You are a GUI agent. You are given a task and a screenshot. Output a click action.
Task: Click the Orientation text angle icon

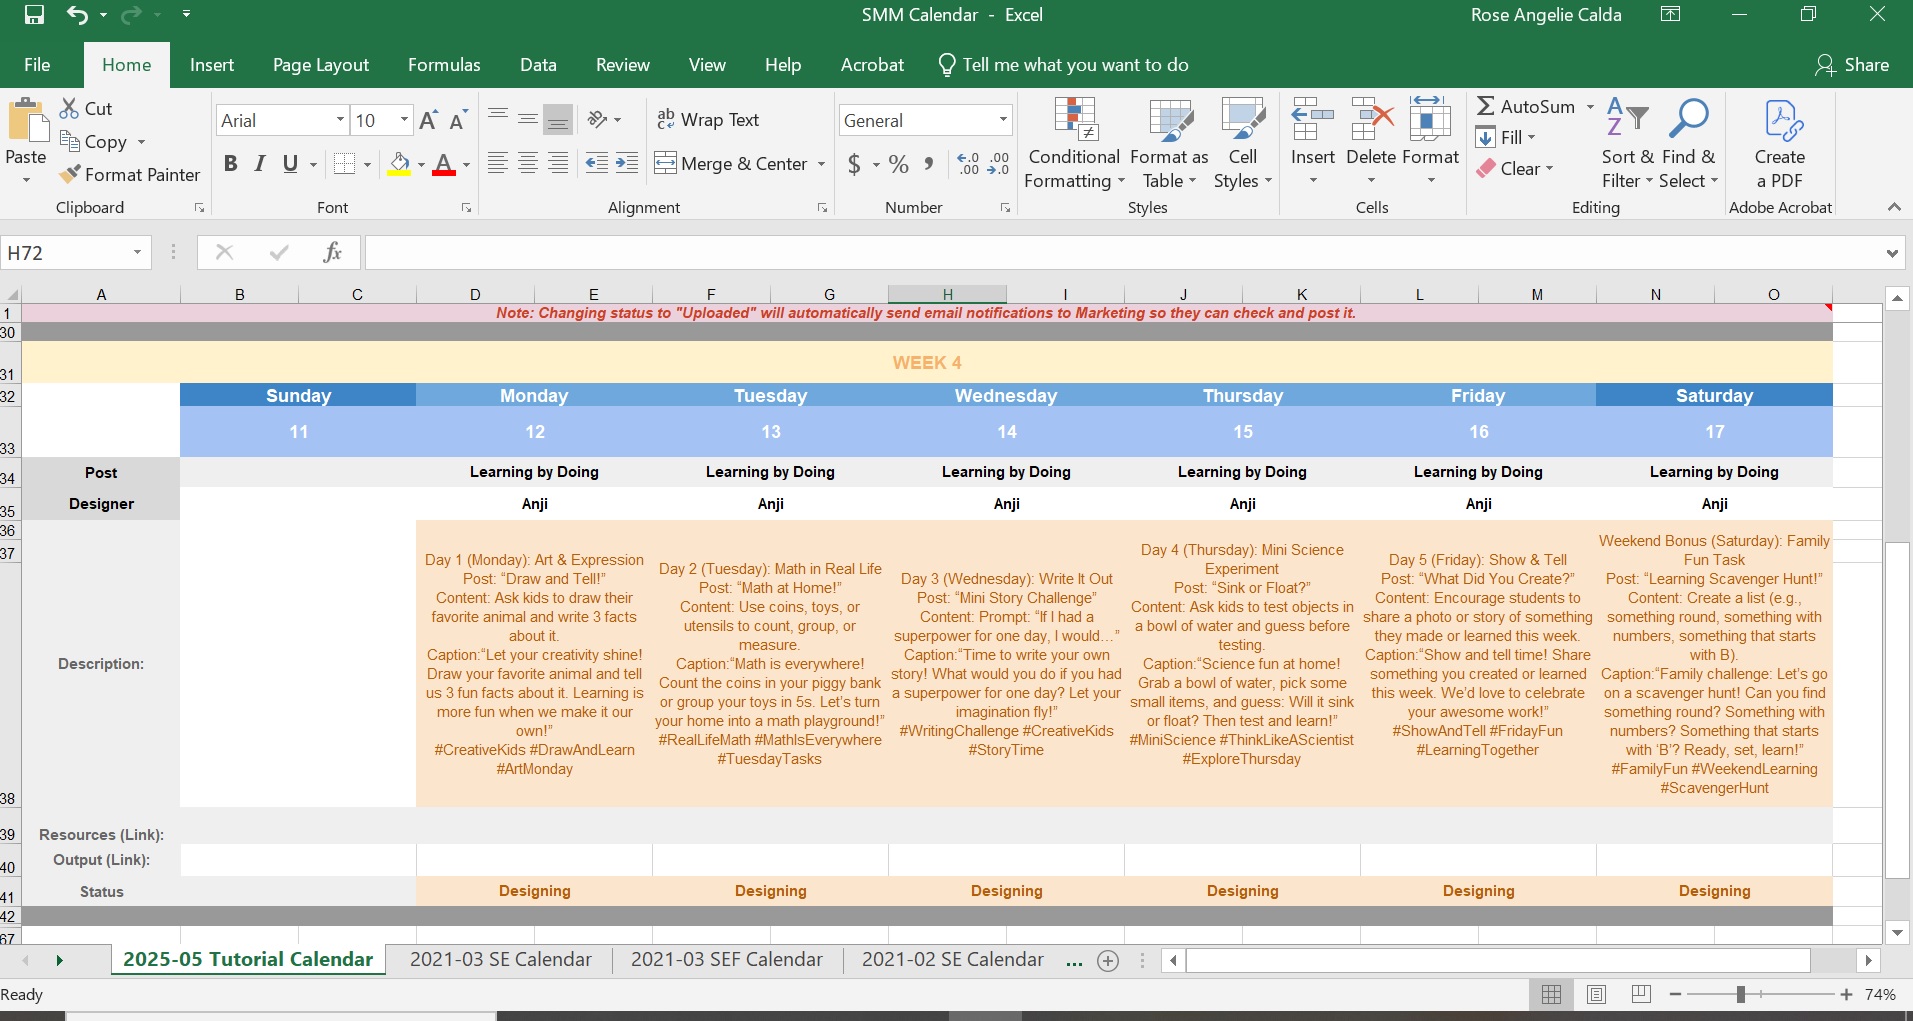[x=598, y=119]
